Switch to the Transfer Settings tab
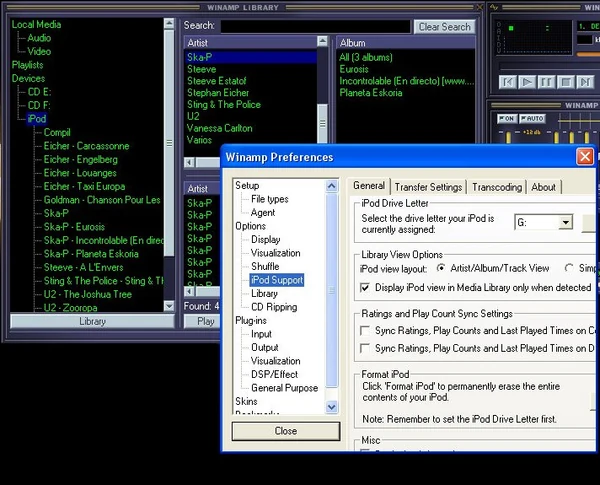 pos(428,187)
